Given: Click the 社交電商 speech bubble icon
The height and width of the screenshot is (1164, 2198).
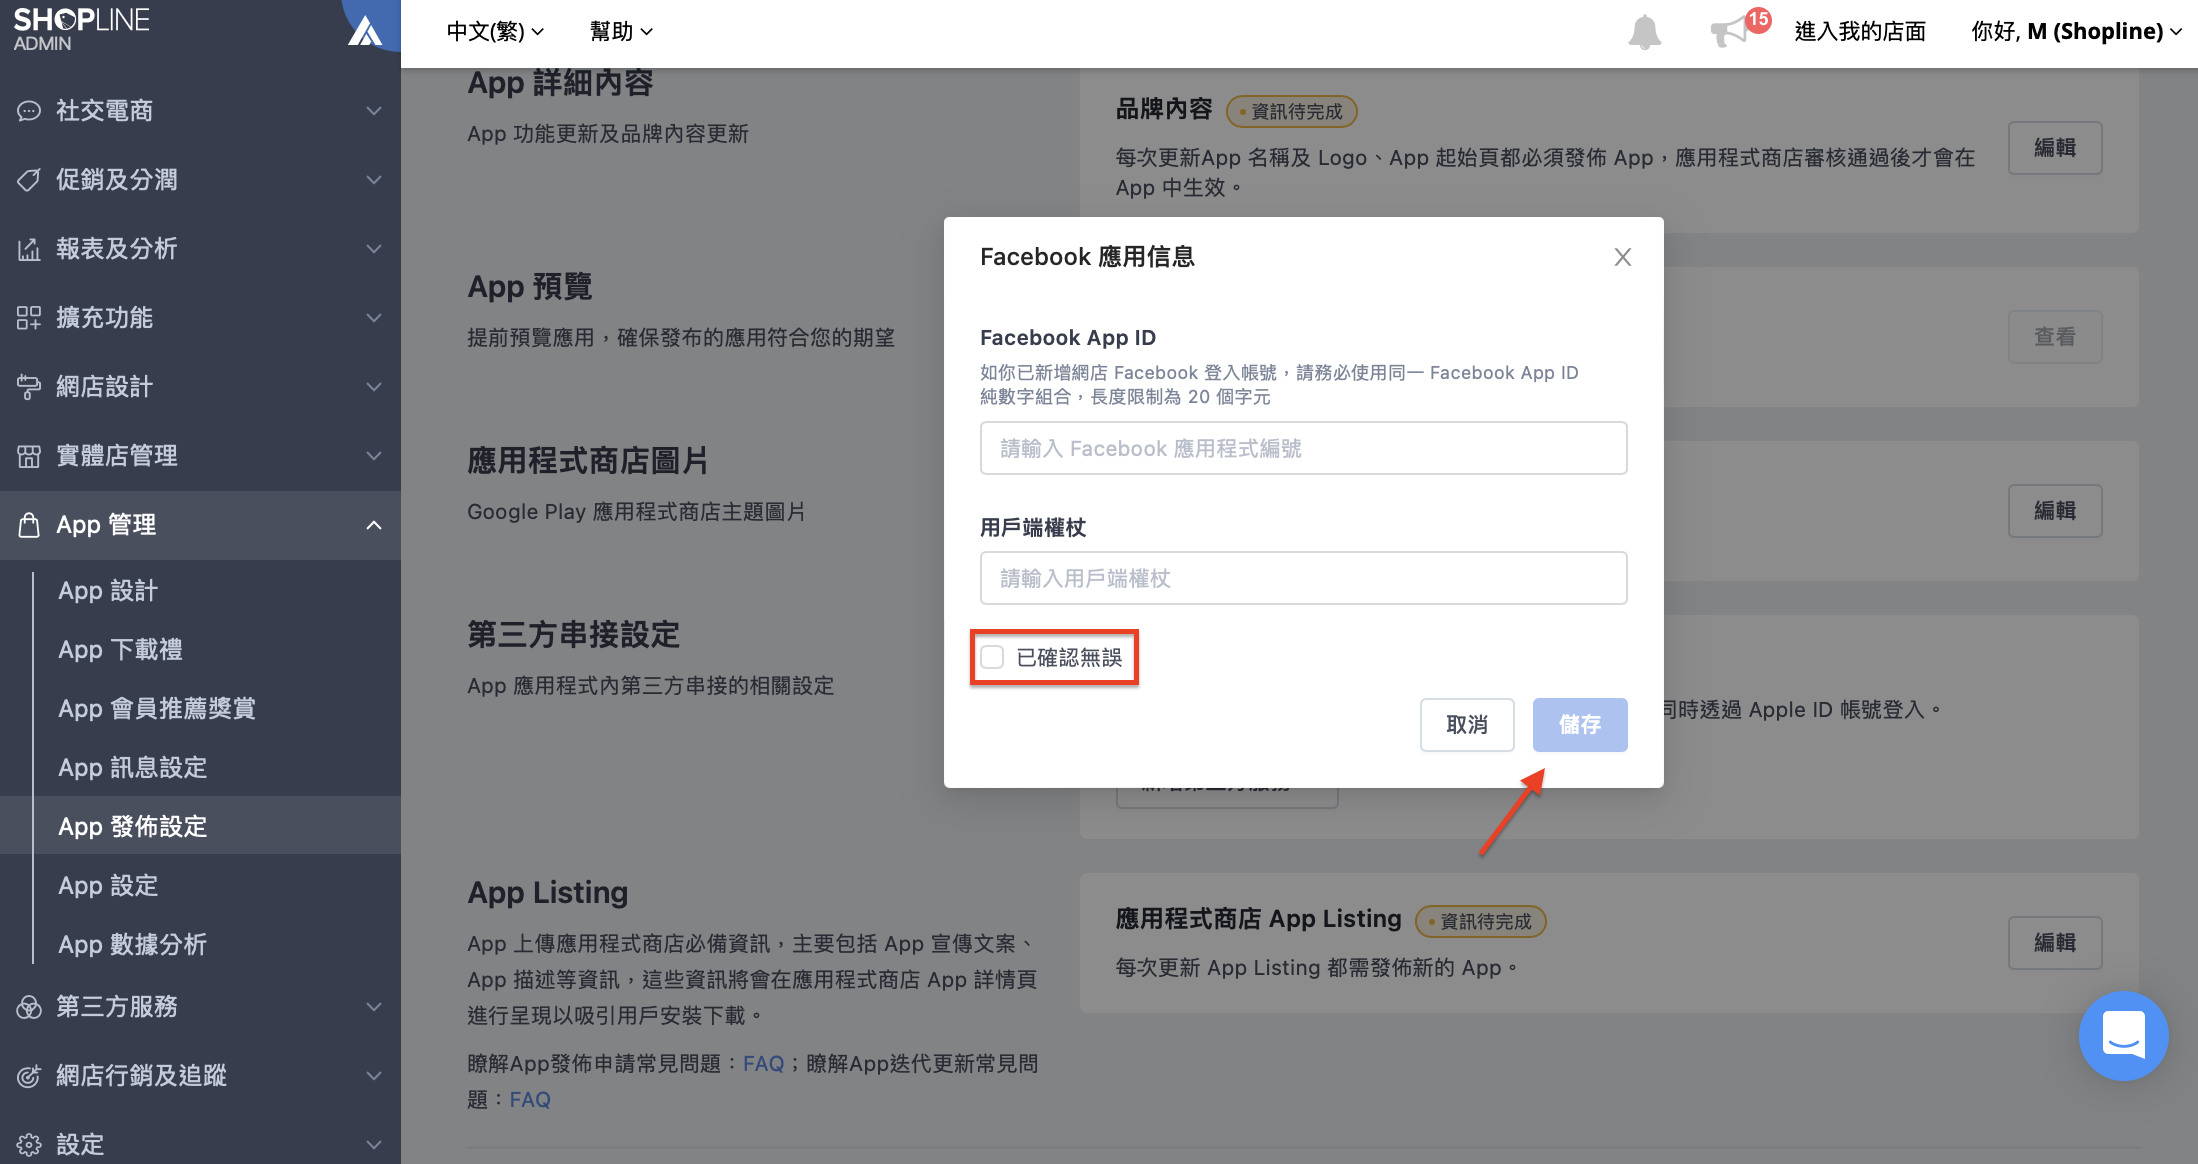Looking at the screenshot, I should (x=29, y=111).
